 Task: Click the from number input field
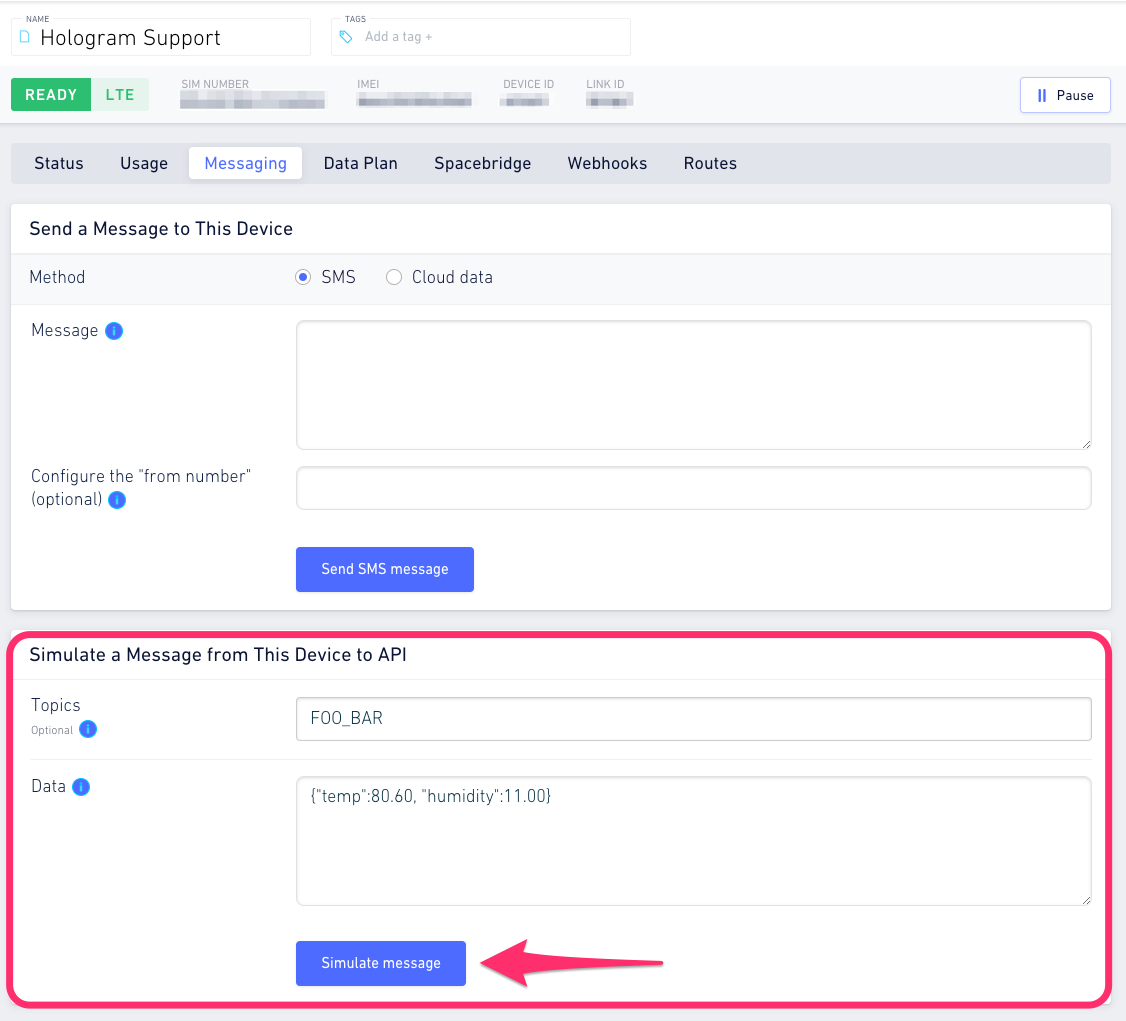(x=694, y=488)
